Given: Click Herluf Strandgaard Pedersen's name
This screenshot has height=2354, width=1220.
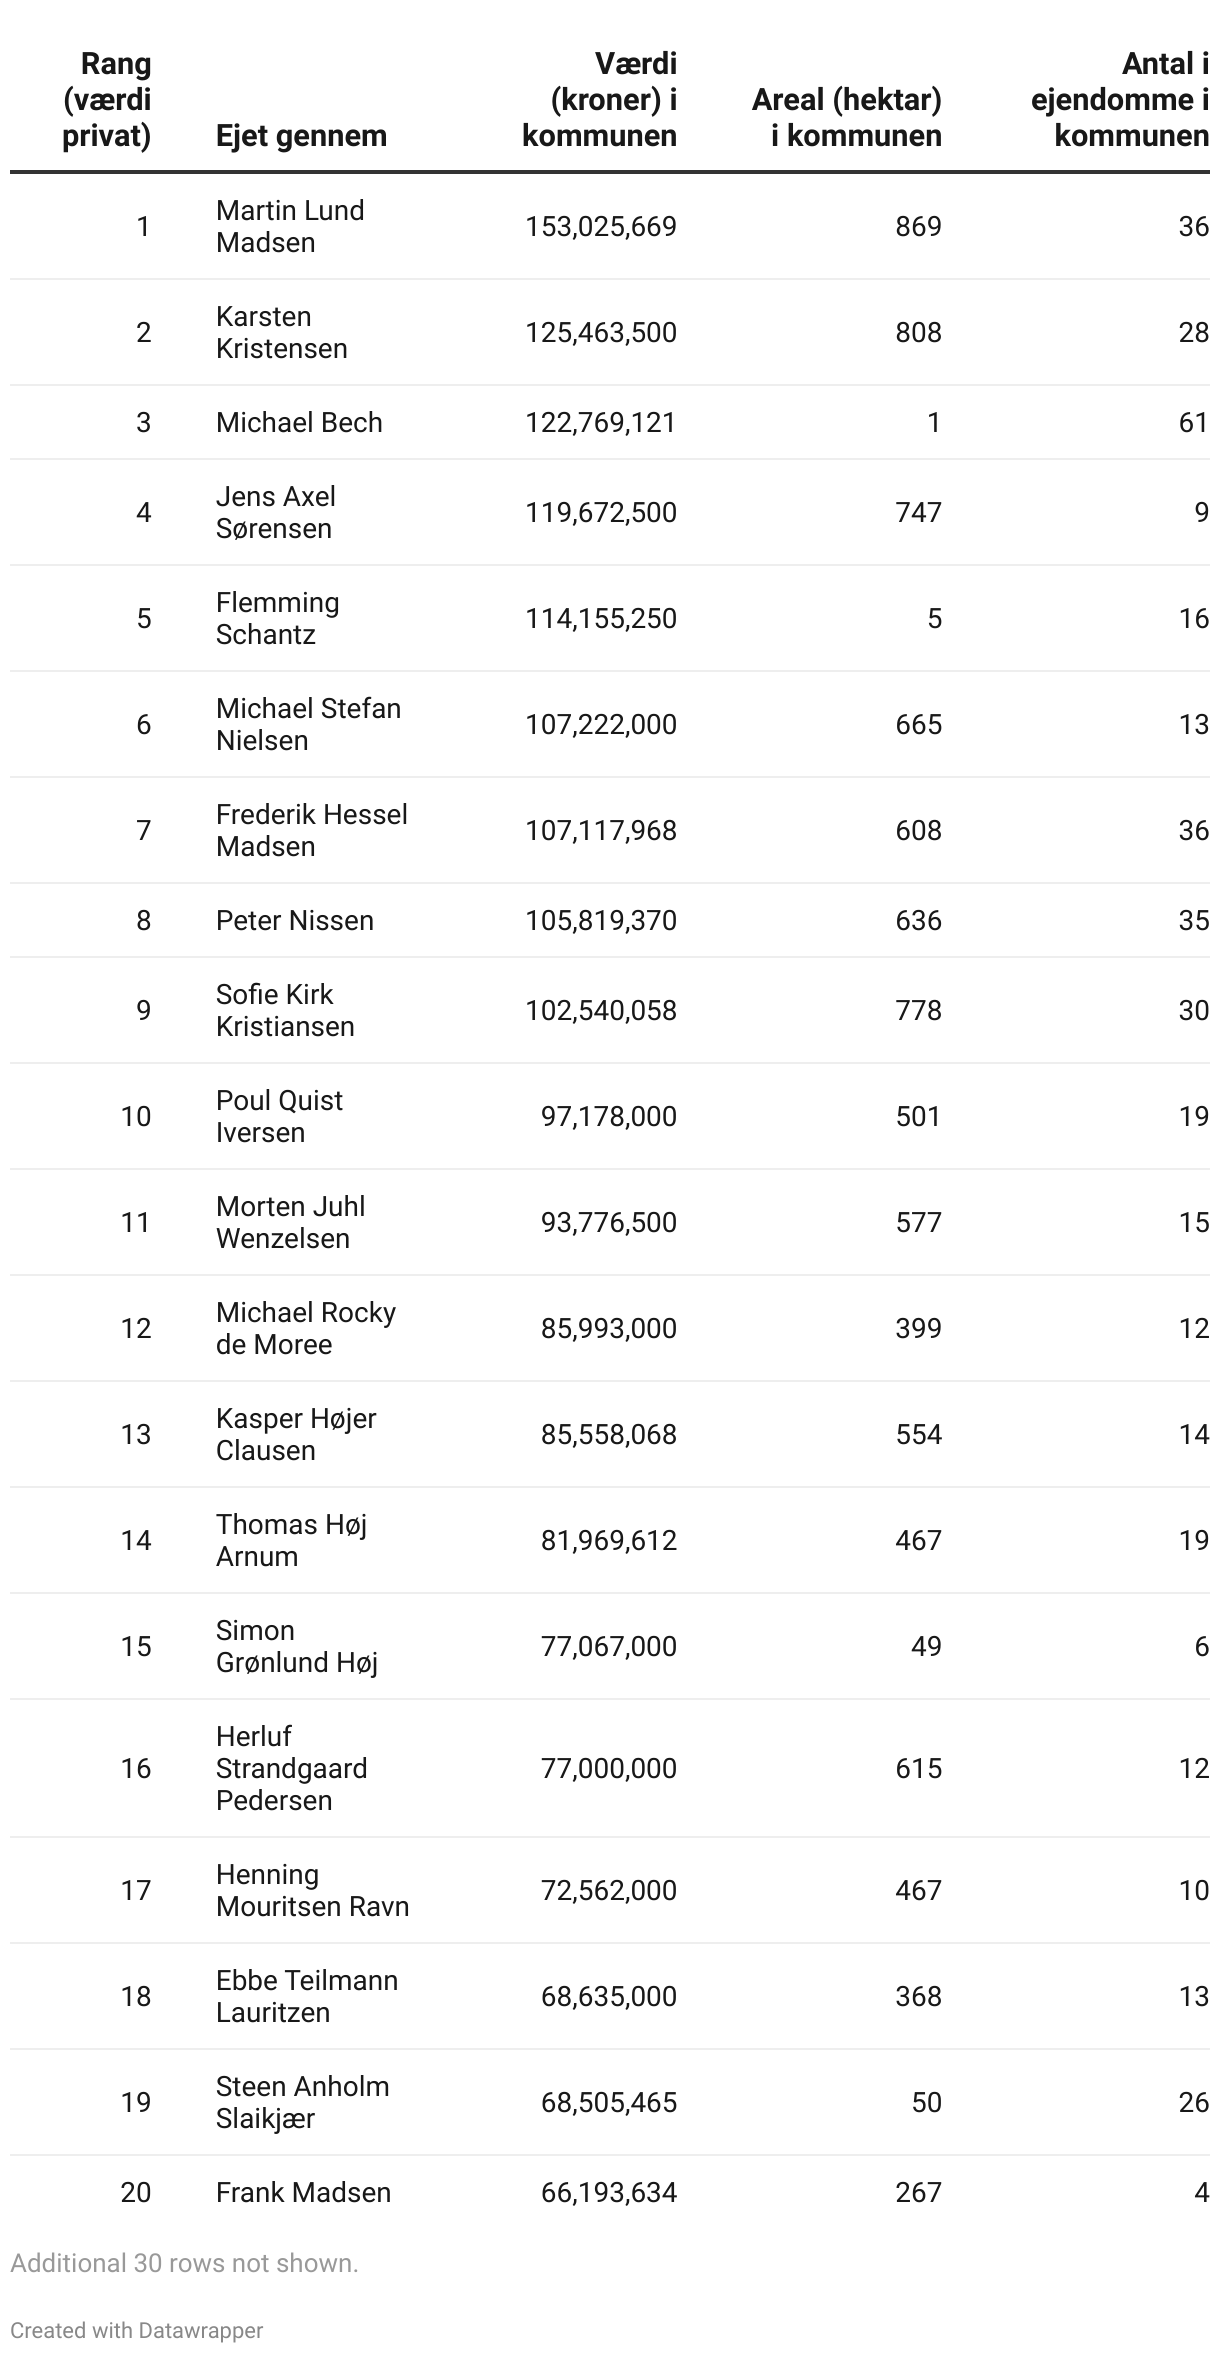Looking at the screenshot, I should click(291, 1768).
